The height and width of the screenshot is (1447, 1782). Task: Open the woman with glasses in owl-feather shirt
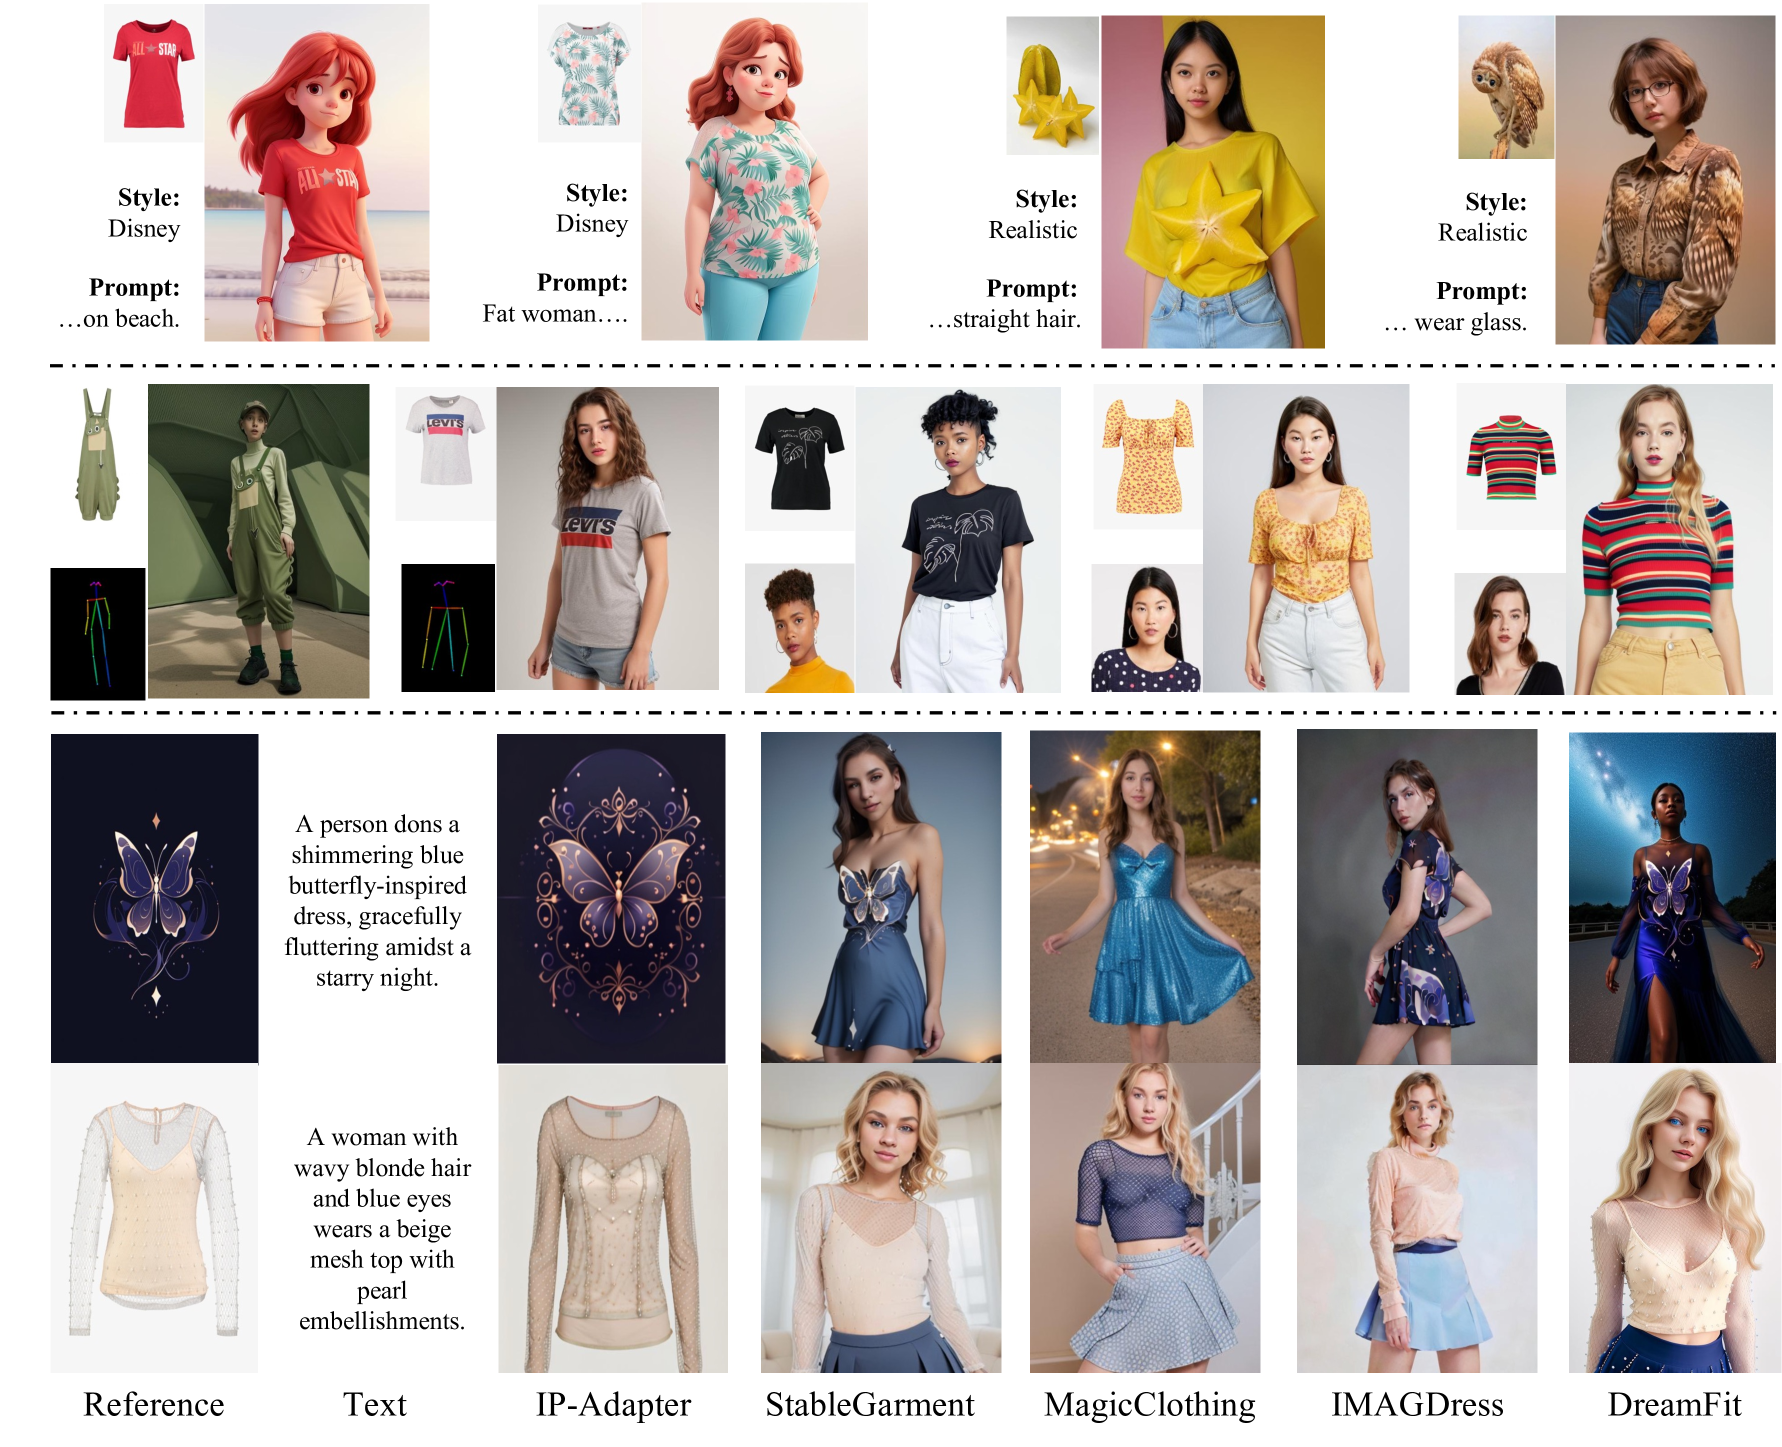tap(1665, 180)
